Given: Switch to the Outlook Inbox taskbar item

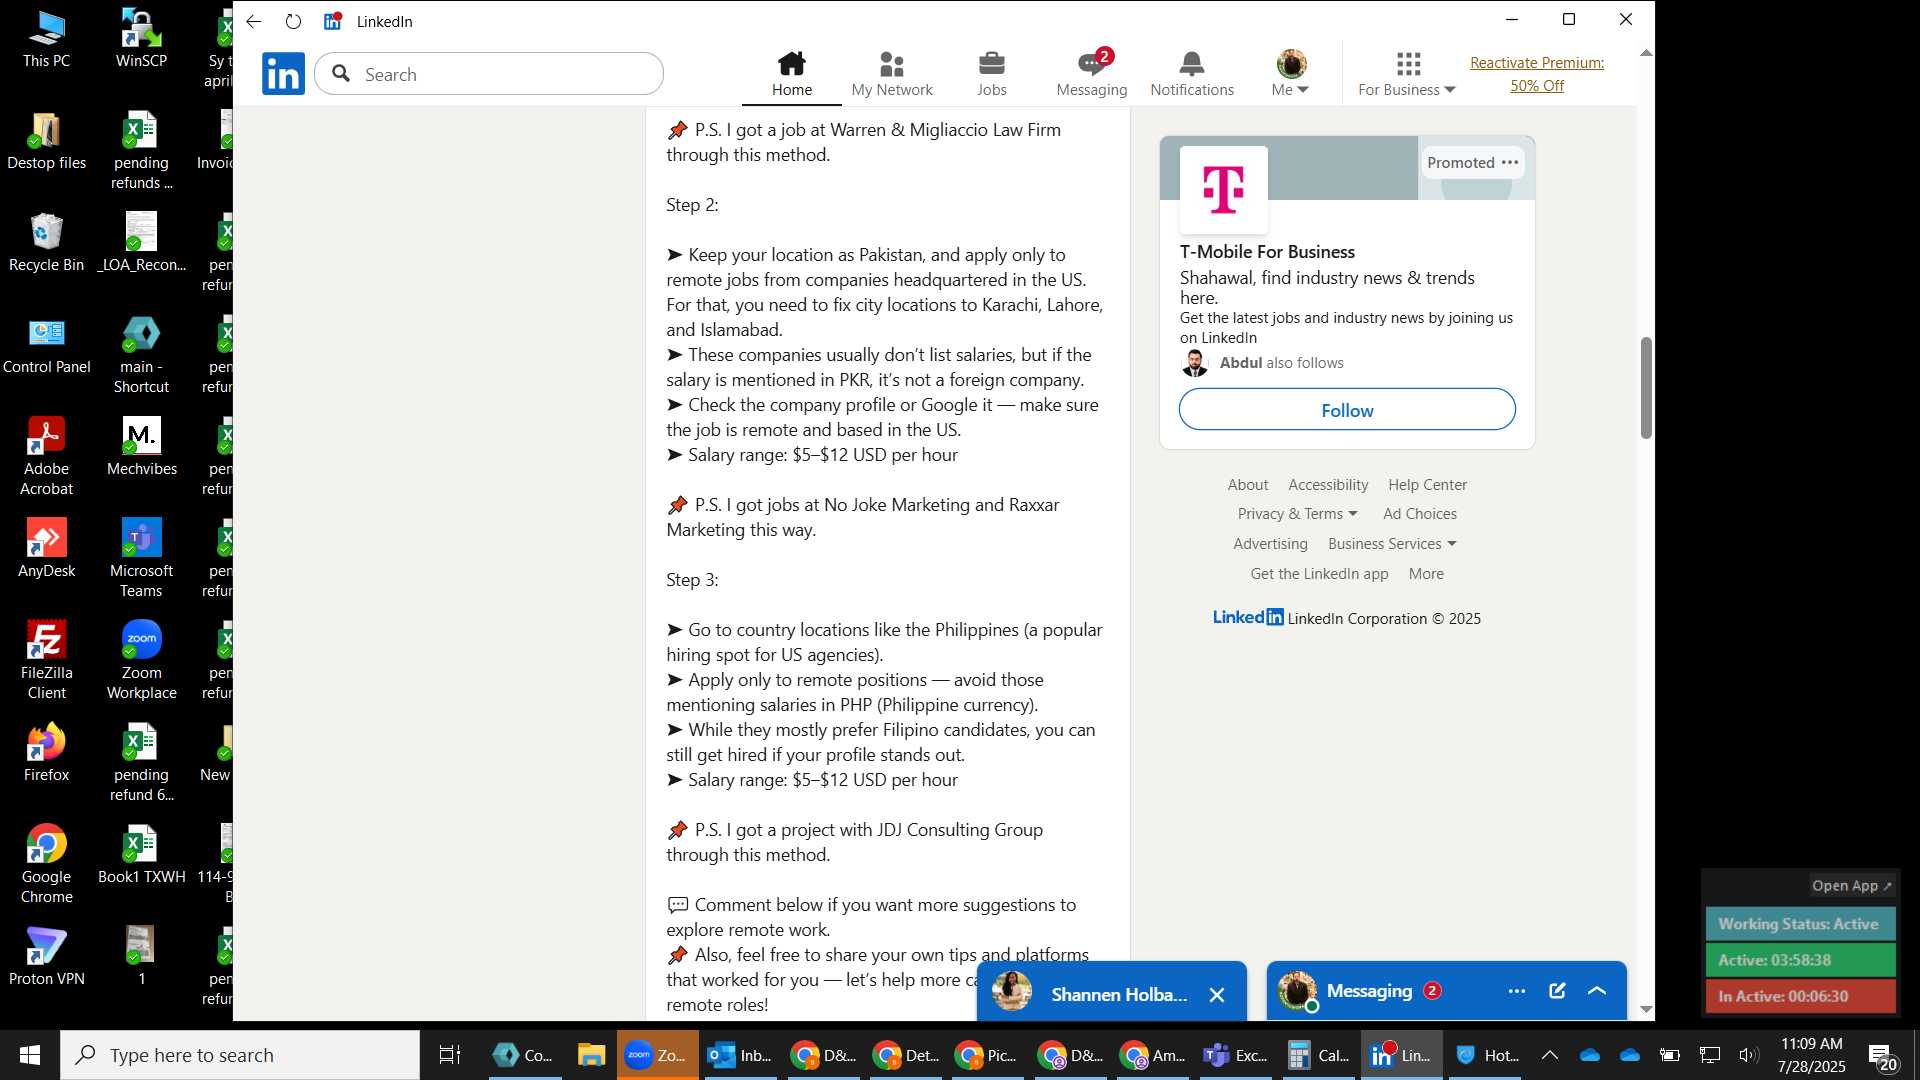Looking at the screenshot, I should click(x=739, y=1055).
